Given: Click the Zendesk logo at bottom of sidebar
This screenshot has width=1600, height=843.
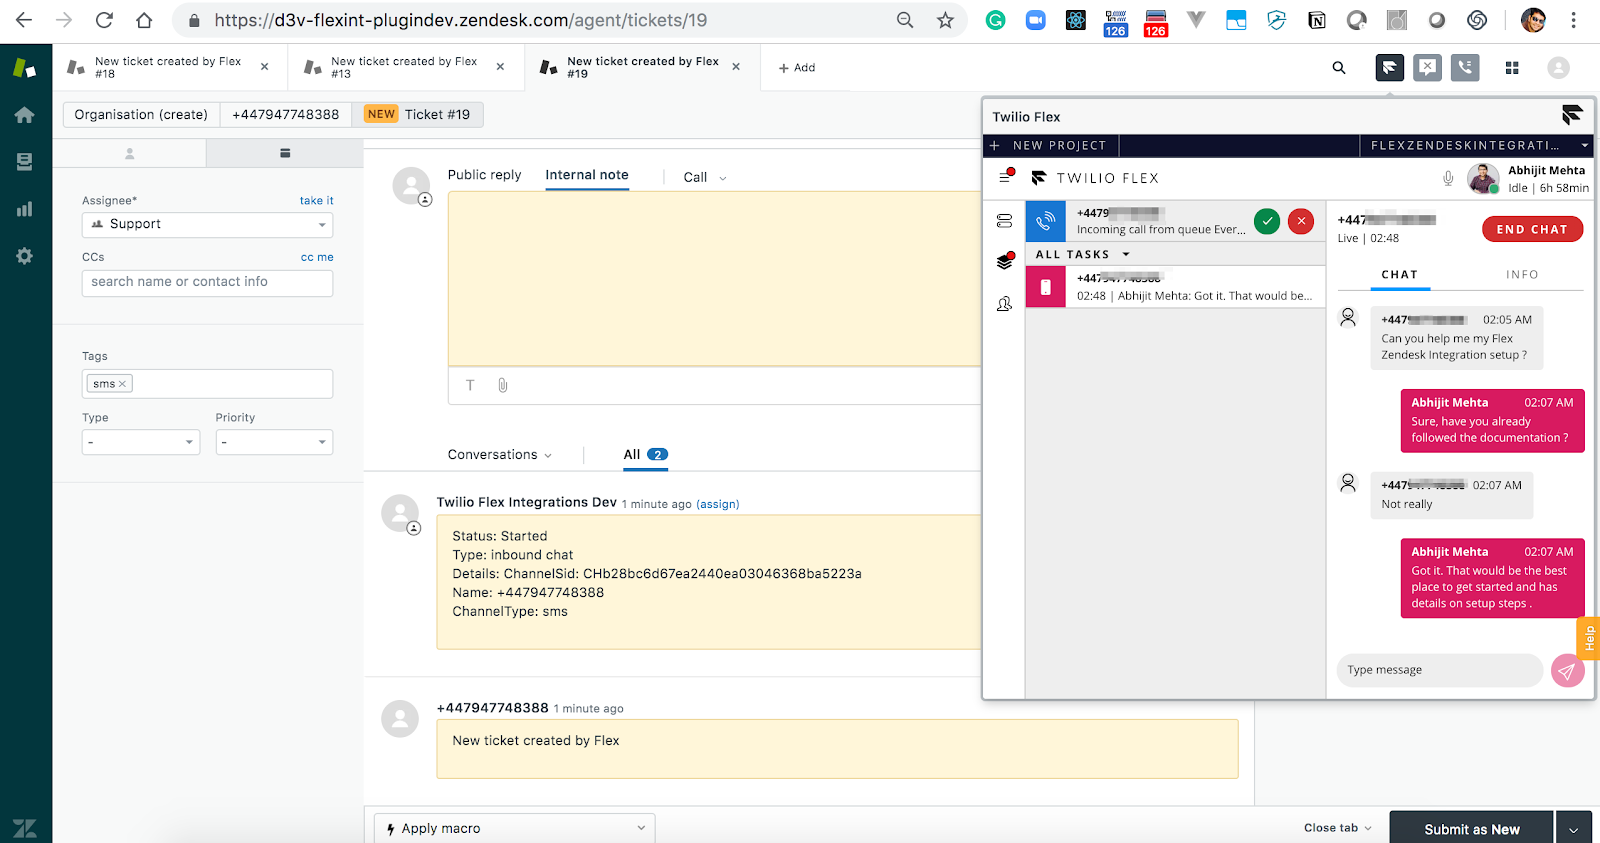Looking at the screenshot, I should tap(25, 828).
